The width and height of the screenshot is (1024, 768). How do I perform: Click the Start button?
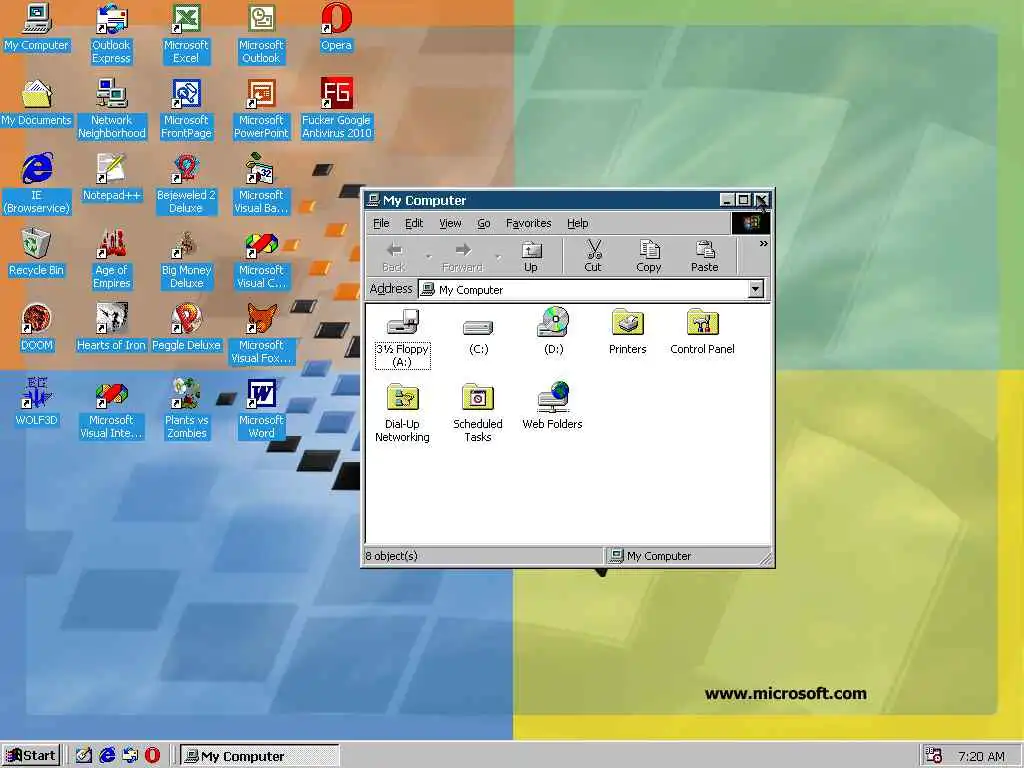pyautogui.click(x=31, y=756)
